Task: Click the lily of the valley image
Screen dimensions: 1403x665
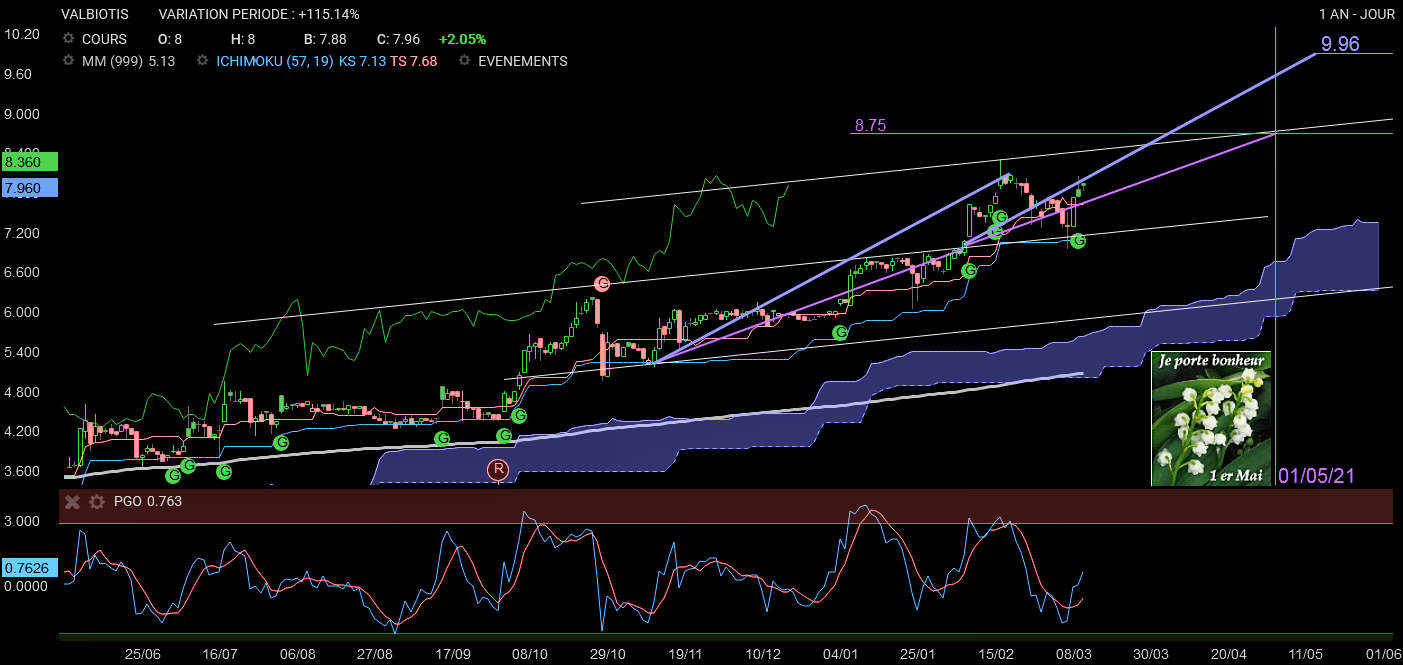Action: [1211, 418]
